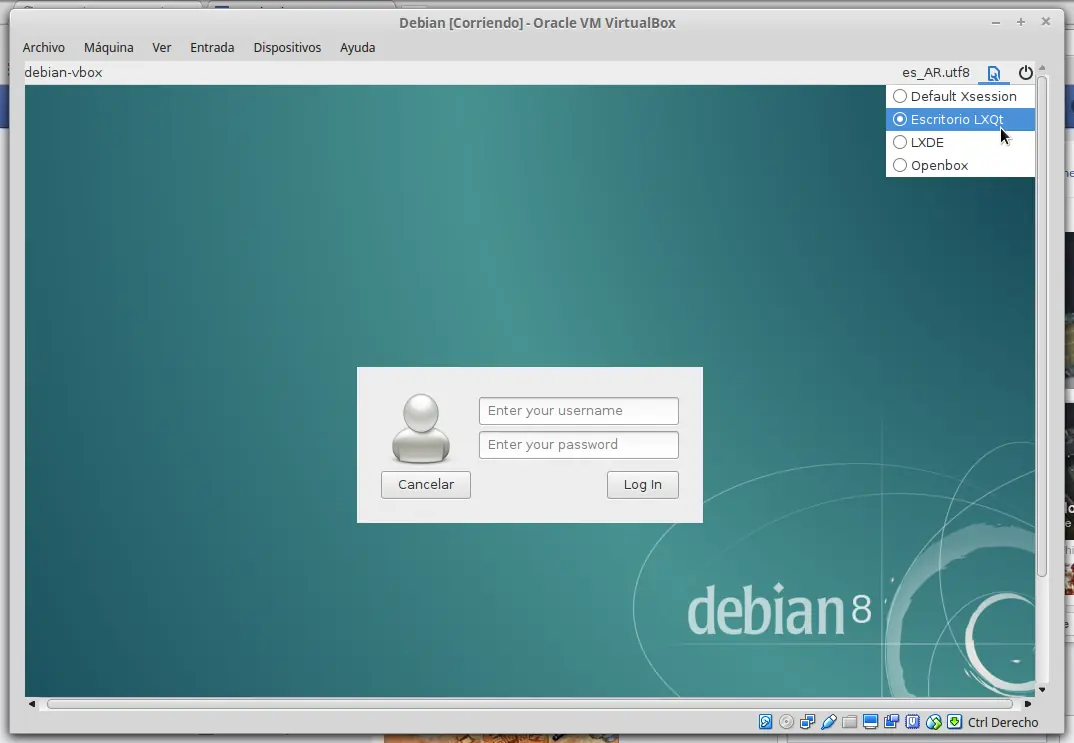Screen dimensions: 1074x743
Task: Open the power menu icon
Action: coord(1025,73)
